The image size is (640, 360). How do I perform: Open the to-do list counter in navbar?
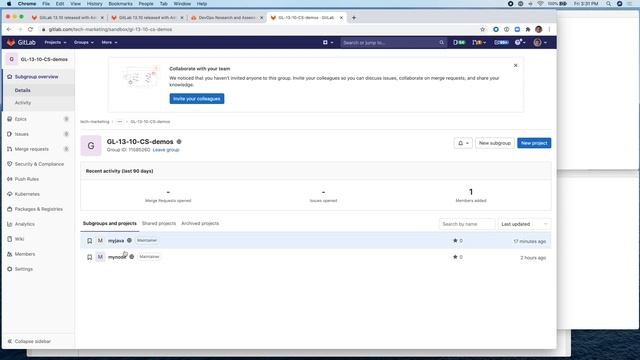point(501,42)
